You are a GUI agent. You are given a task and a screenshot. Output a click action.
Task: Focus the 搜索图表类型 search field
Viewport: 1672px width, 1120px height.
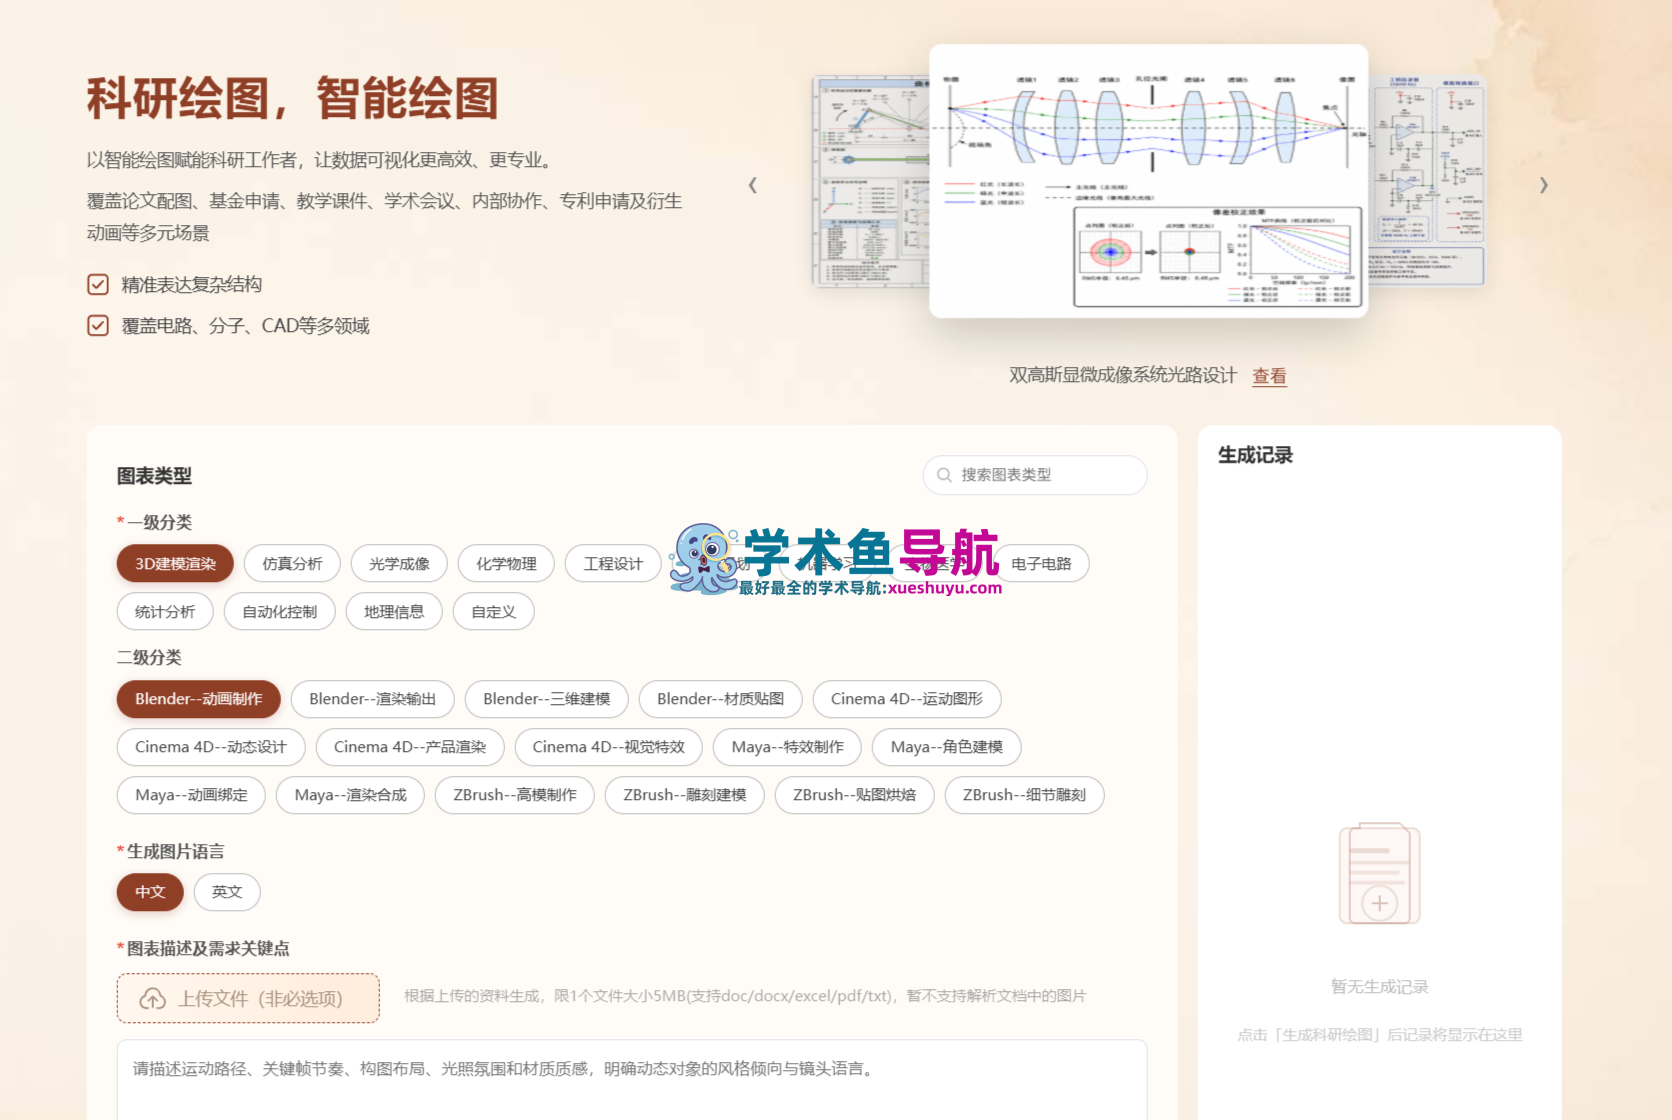coord(1035,475)
